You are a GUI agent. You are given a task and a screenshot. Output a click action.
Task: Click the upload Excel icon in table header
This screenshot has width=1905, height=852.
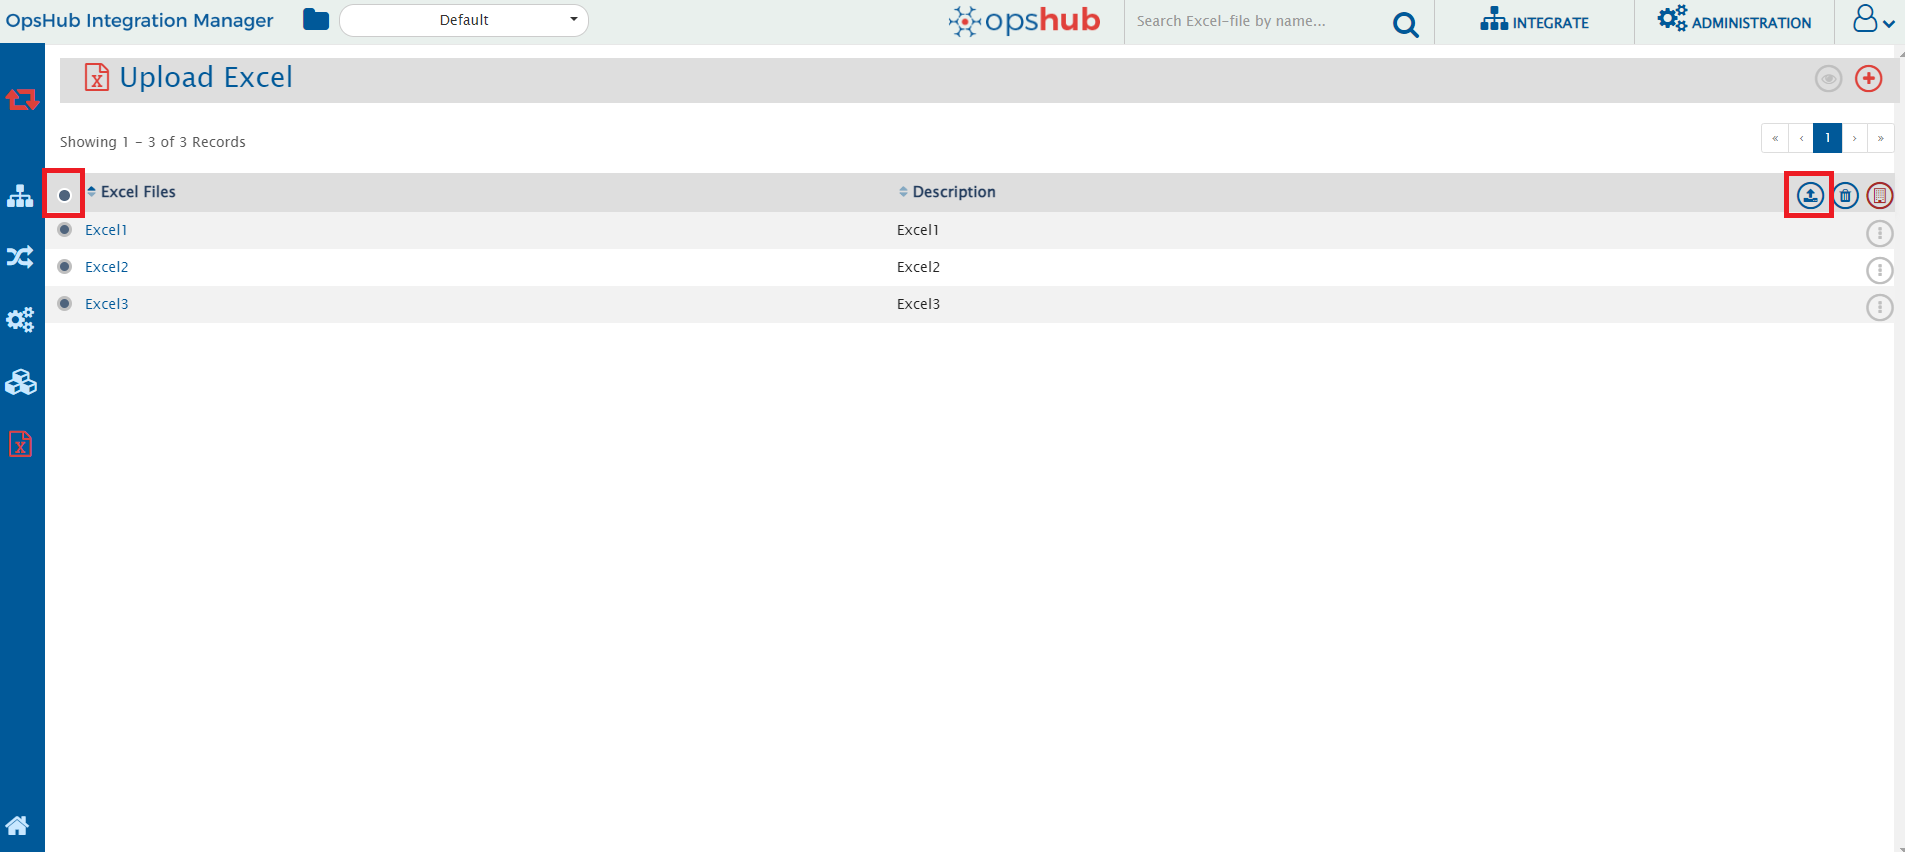(1809, 195)
